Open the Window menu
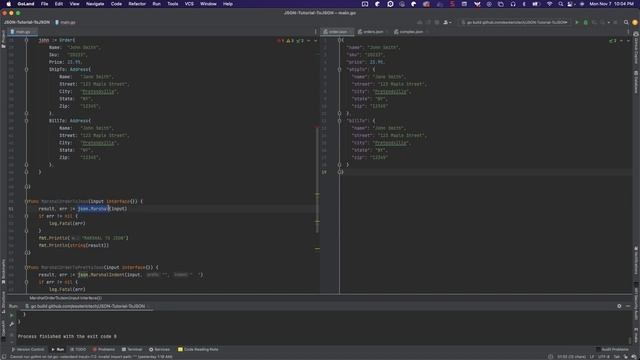 click(208, 4)
